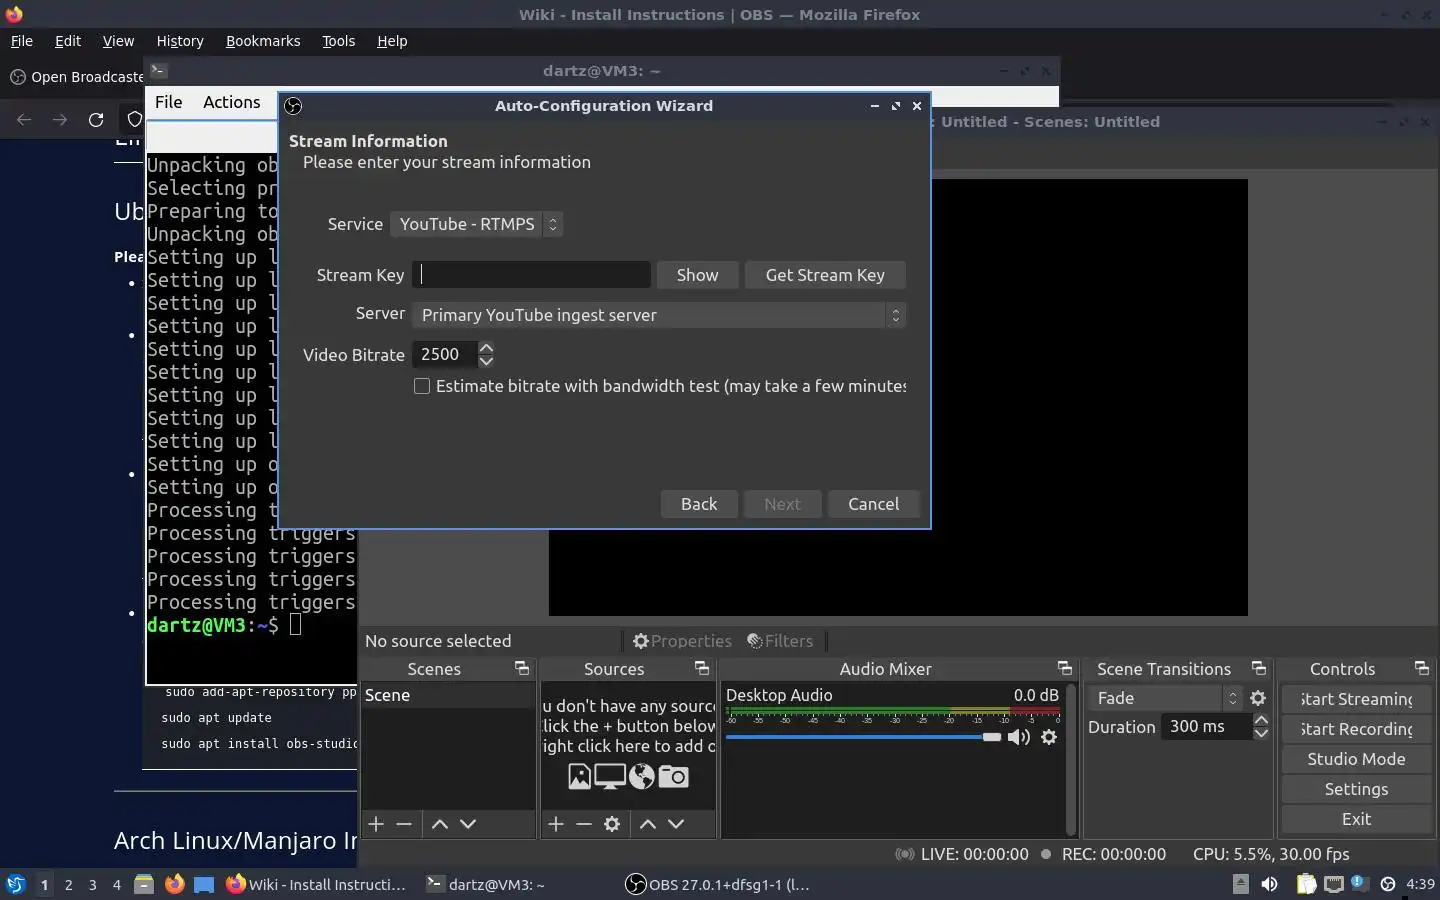The width and height of the screenshot is (1440, 900).
Task: Increase transition Duration with up arrow
Action: coord(1261,720)
